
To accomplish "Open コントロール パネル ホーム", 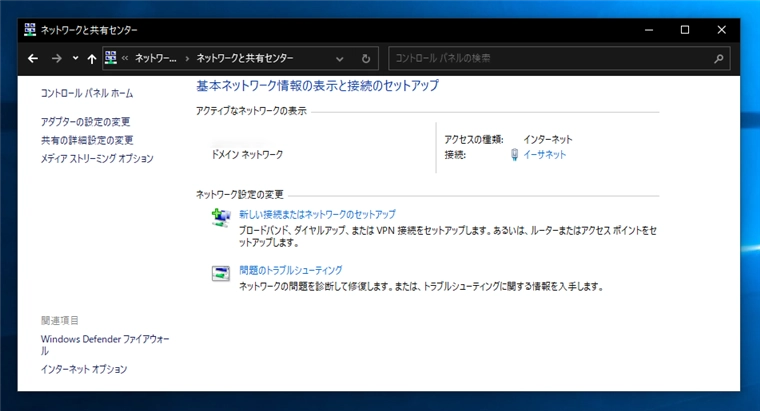I will coord(87,93).
